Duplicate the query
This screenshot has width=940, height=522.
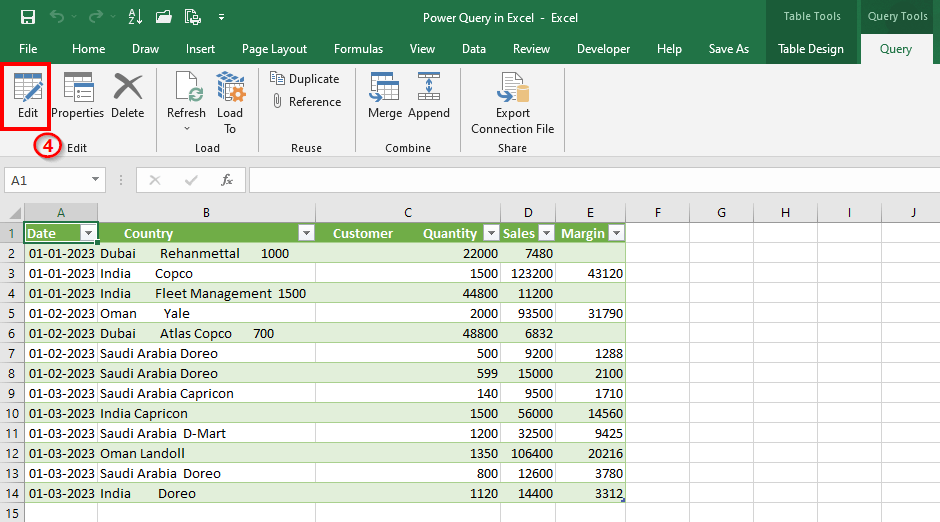coord(305,79)
